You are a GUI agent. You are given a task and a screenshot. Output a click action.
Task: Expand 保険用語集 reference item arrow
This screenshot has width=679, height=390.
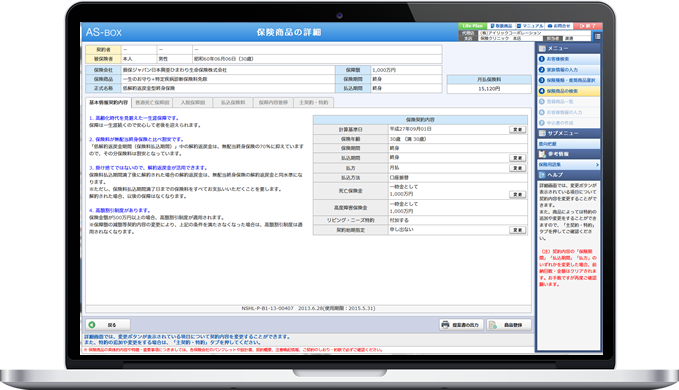coord(597,164)
